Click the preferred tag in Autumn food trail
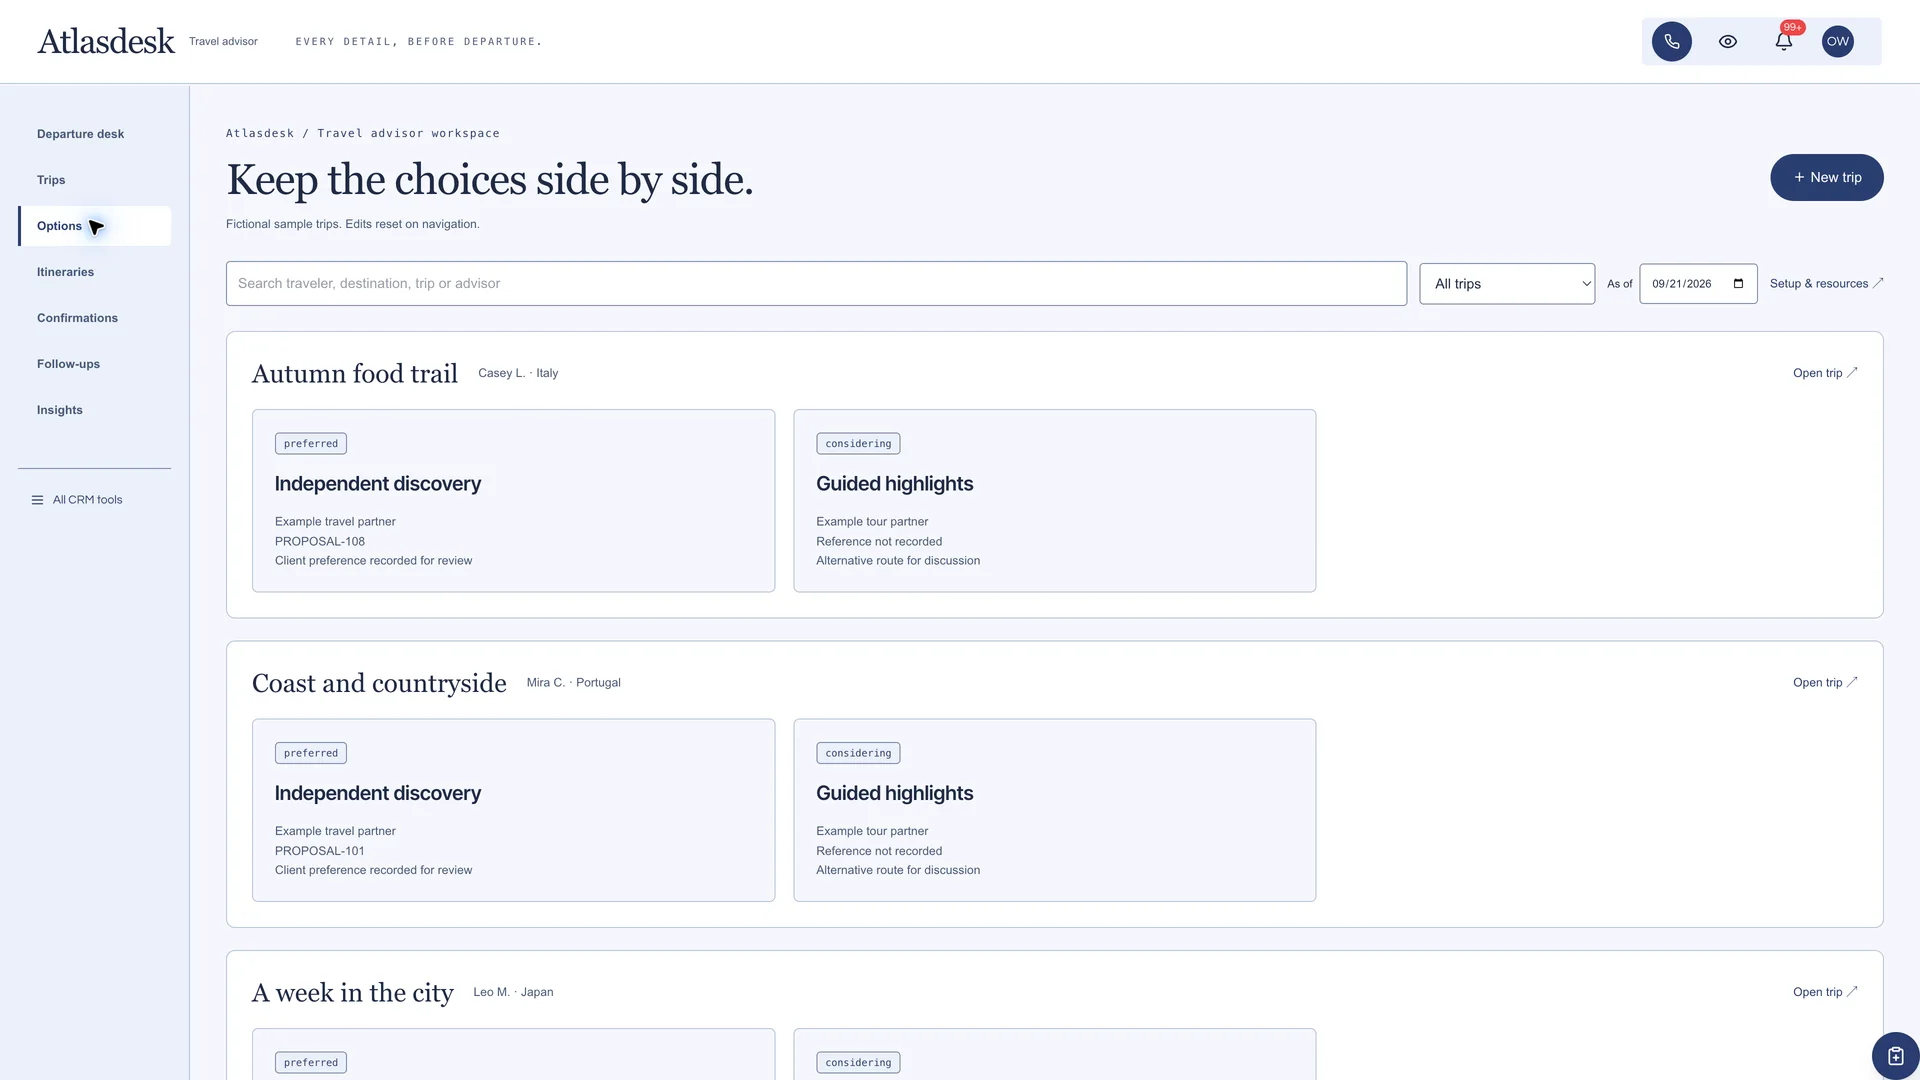The height and width of the screenshot is (1080, 1920). tap(311, 444)
